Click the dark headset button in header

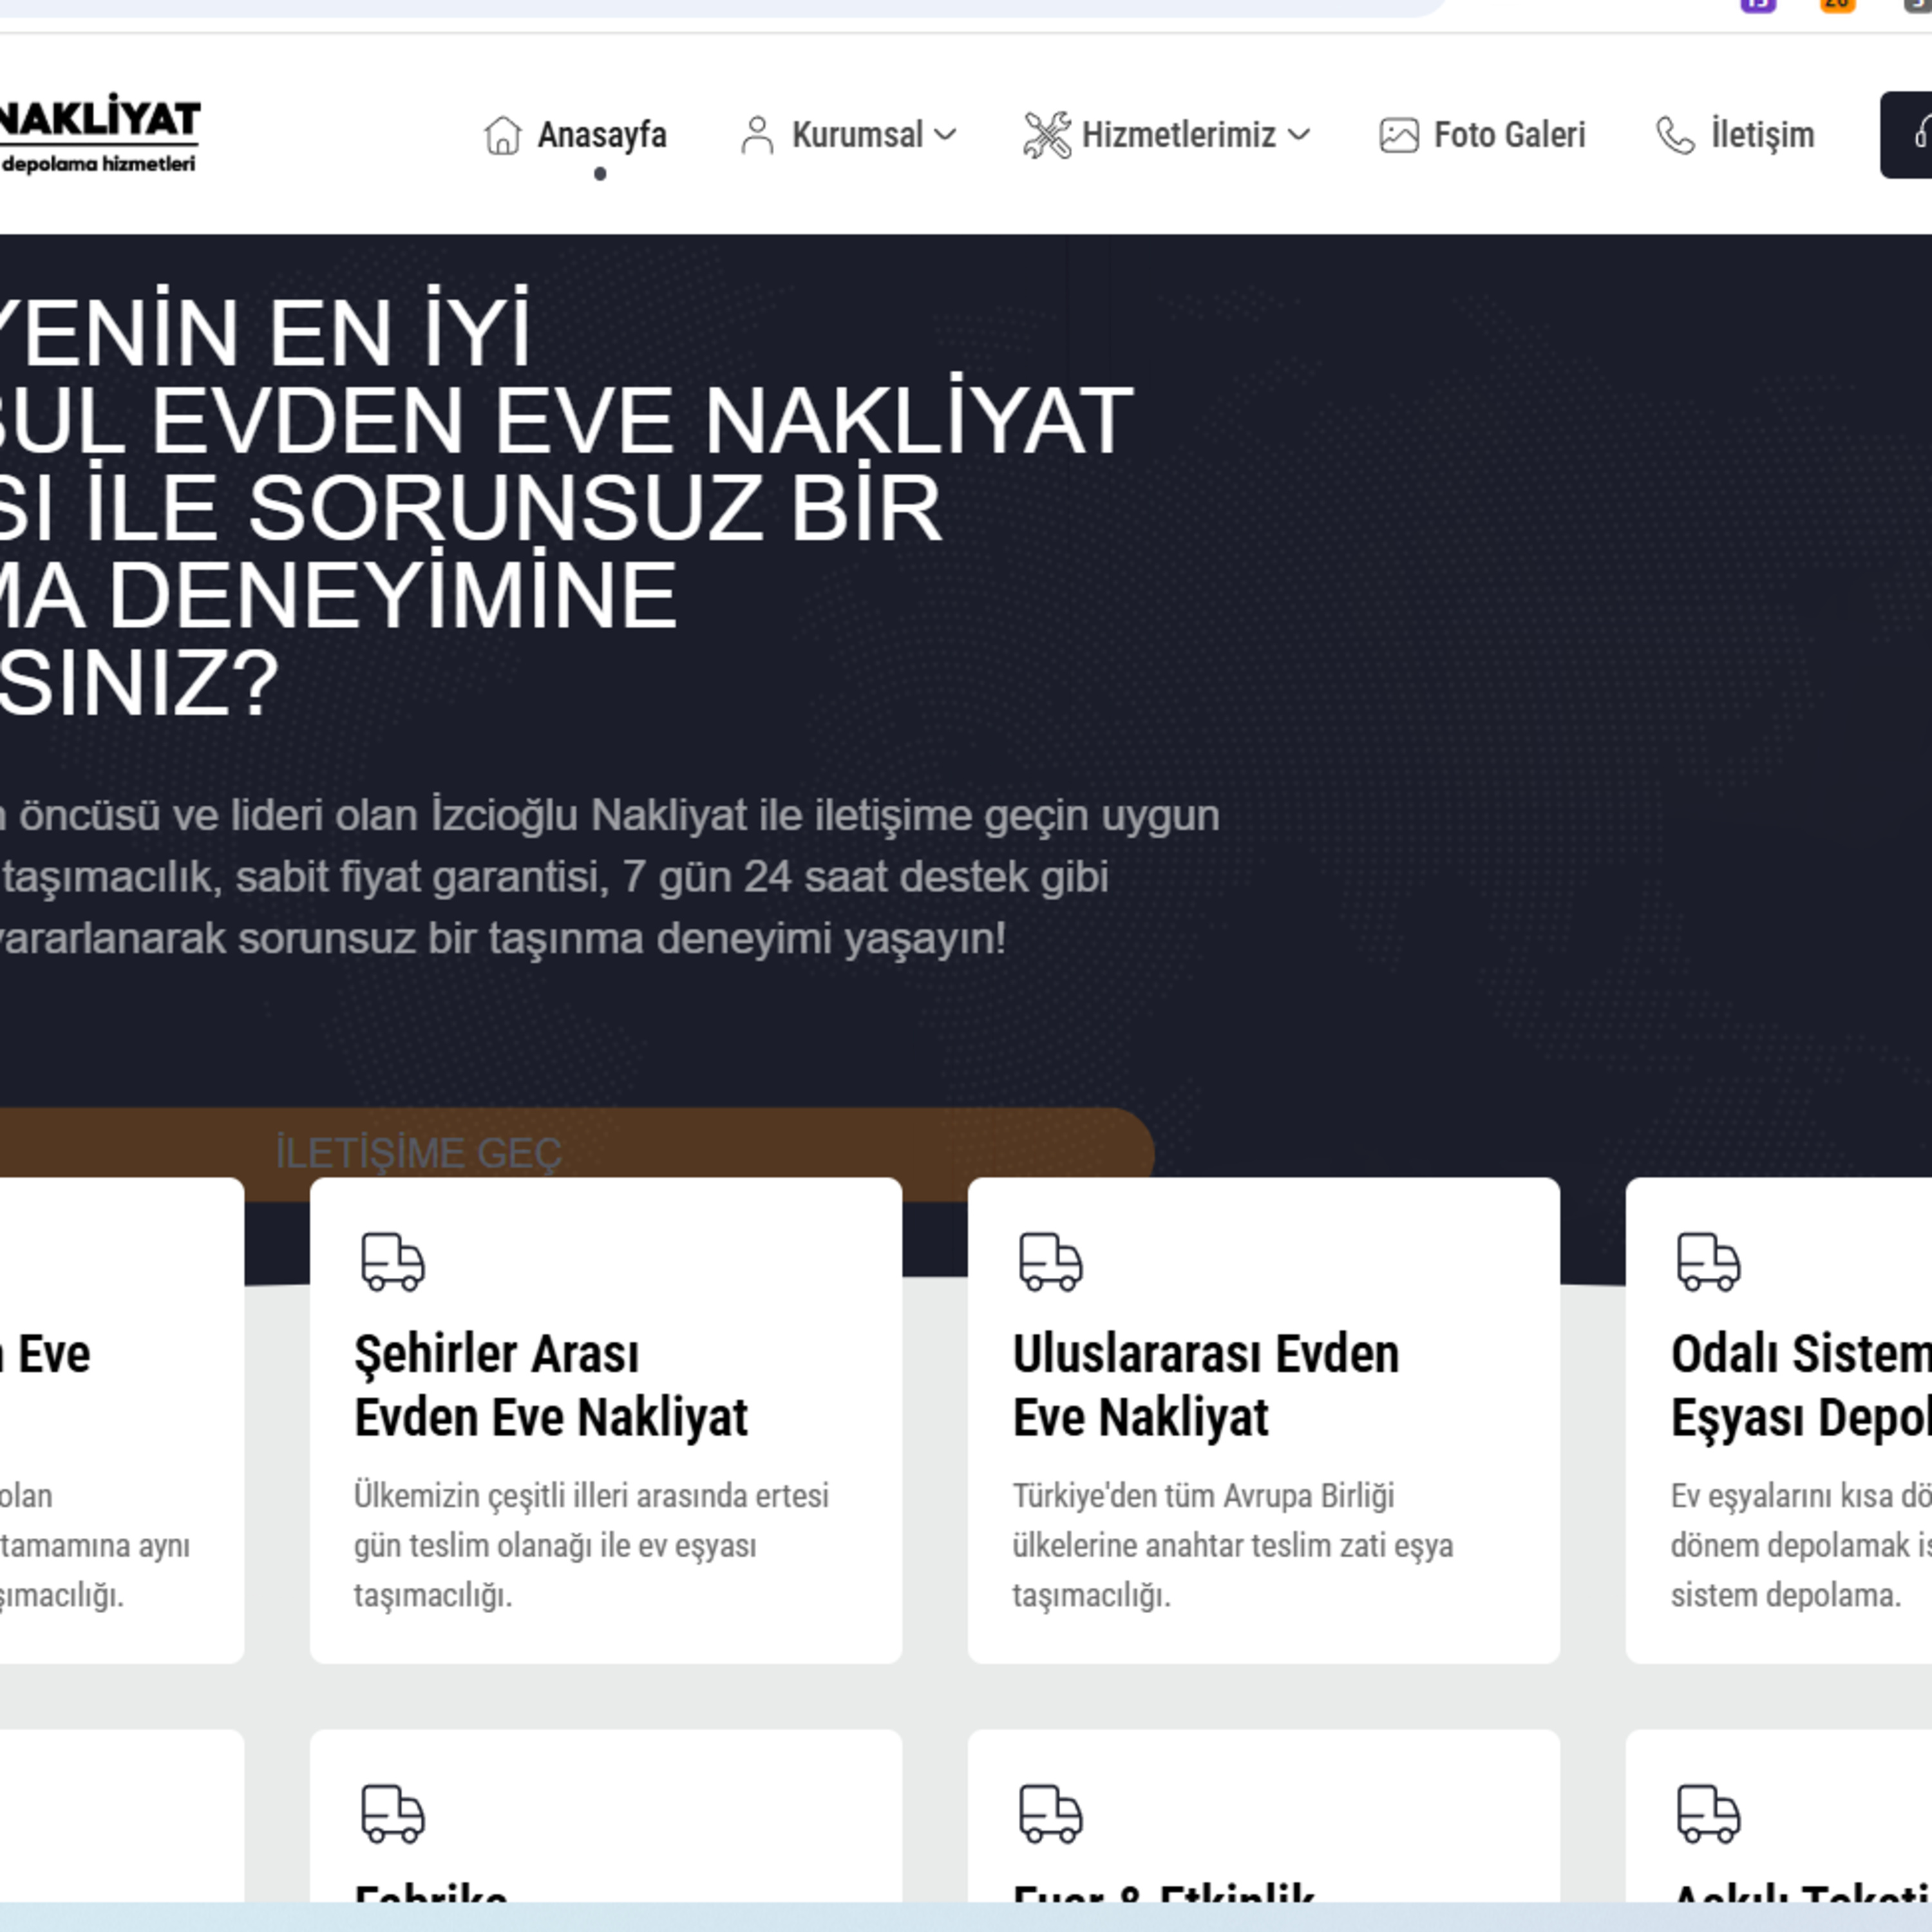(1906, 135)
